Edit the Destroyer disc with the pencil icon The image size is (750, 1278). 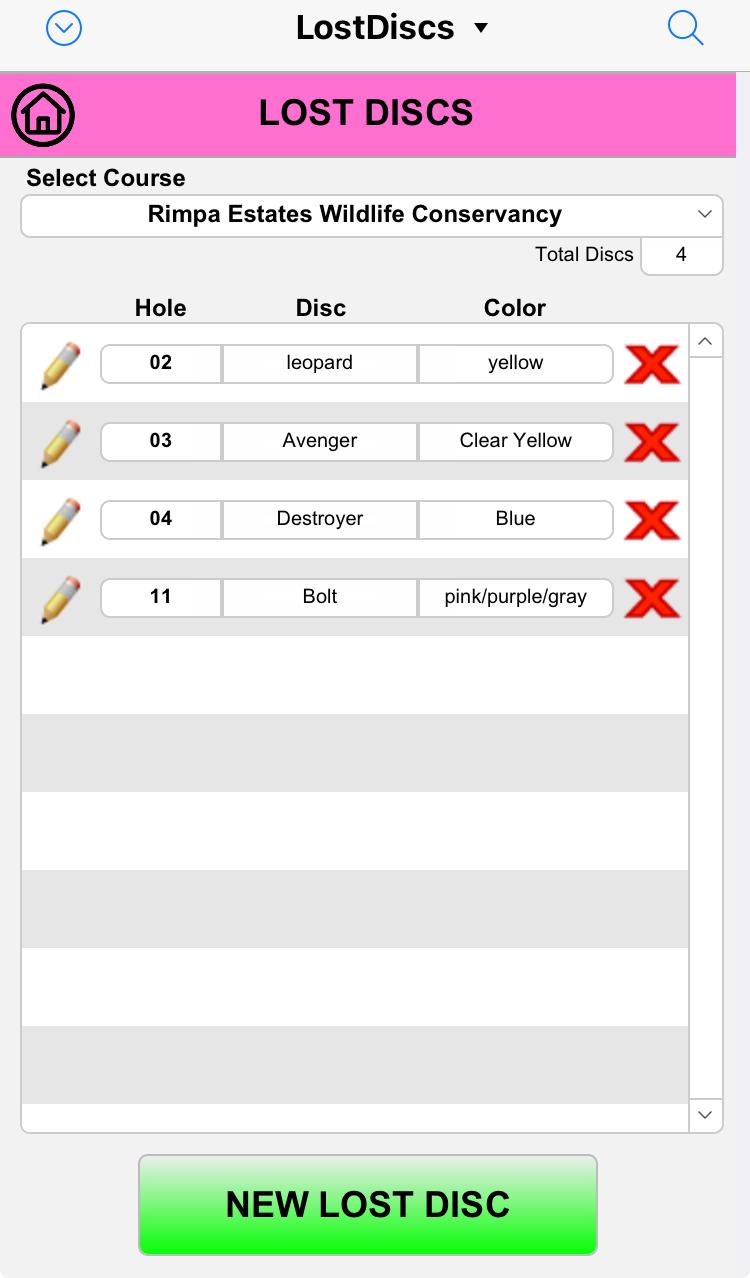pyautogui.click(x=61, y=521)
